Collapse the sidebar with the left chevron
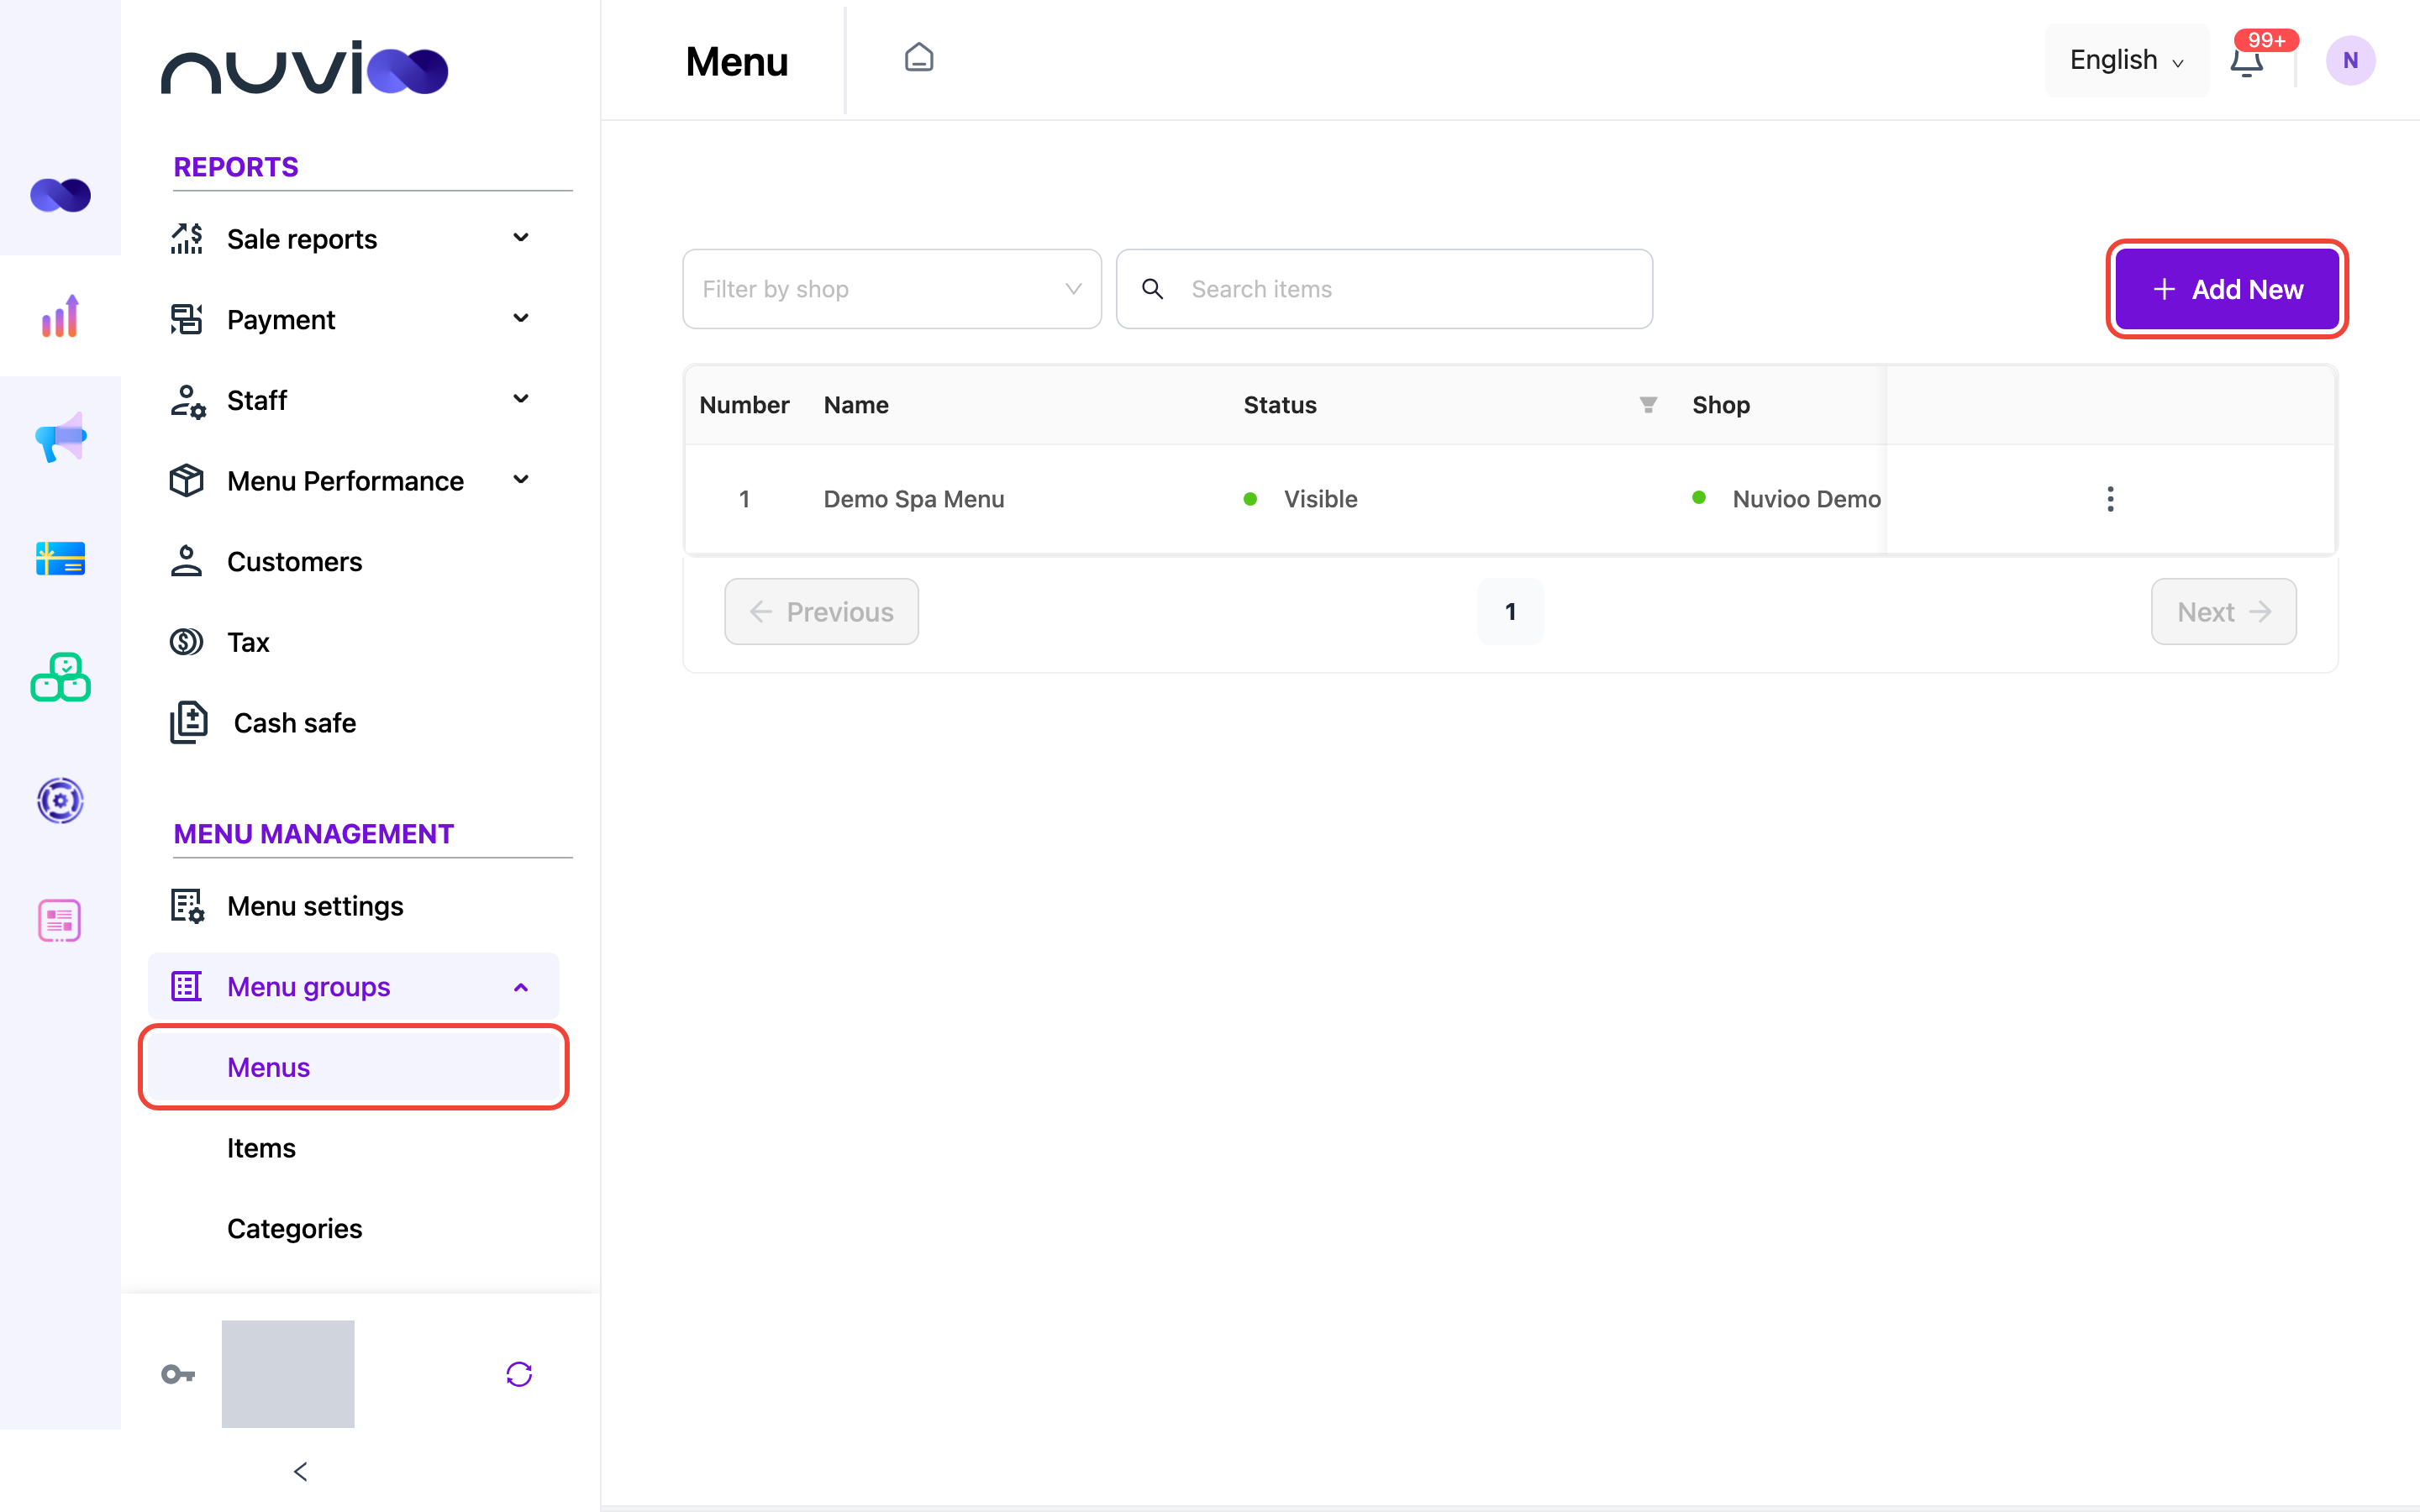Viewport: 2420px width, 1512px height. [x=301, y=1471]
